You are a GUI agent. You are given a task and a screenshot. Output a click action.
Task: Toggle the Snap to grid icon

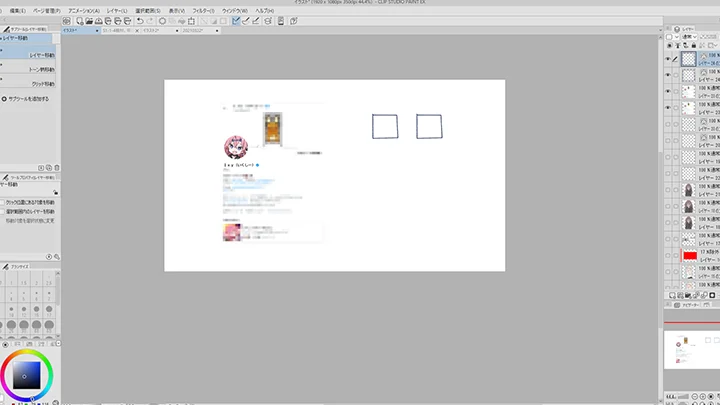pos(256,21)
